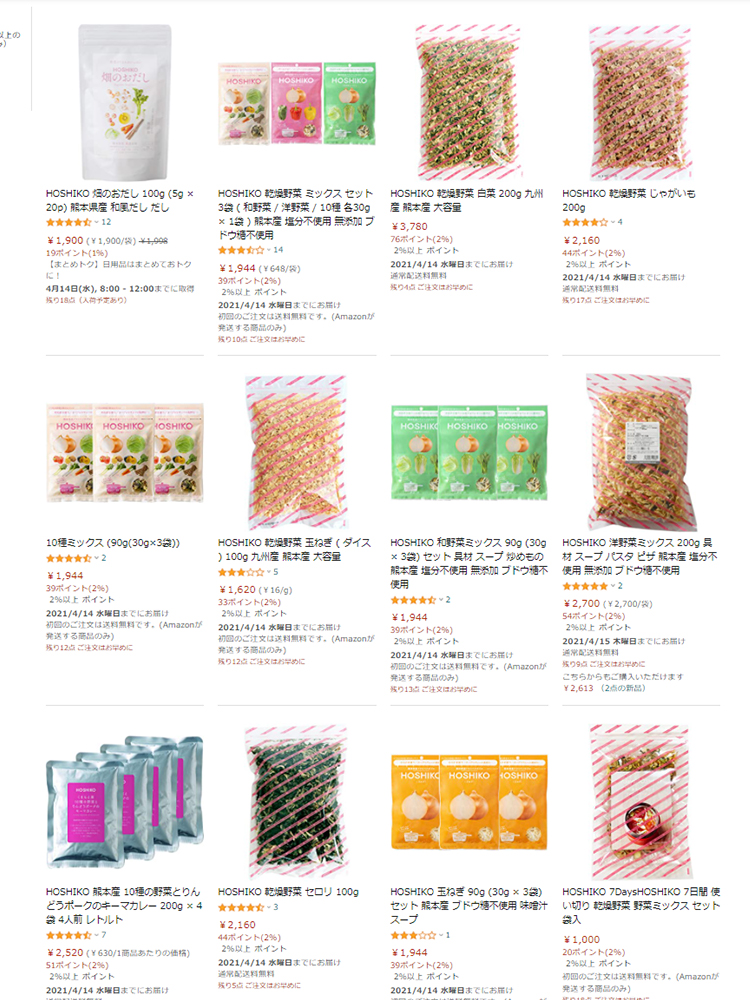This screenshot has height=1000, width=750.
Task: Expand the rating dropdown beside 12 reviews for 畑のおだし
Action: [x=96, y=222]
